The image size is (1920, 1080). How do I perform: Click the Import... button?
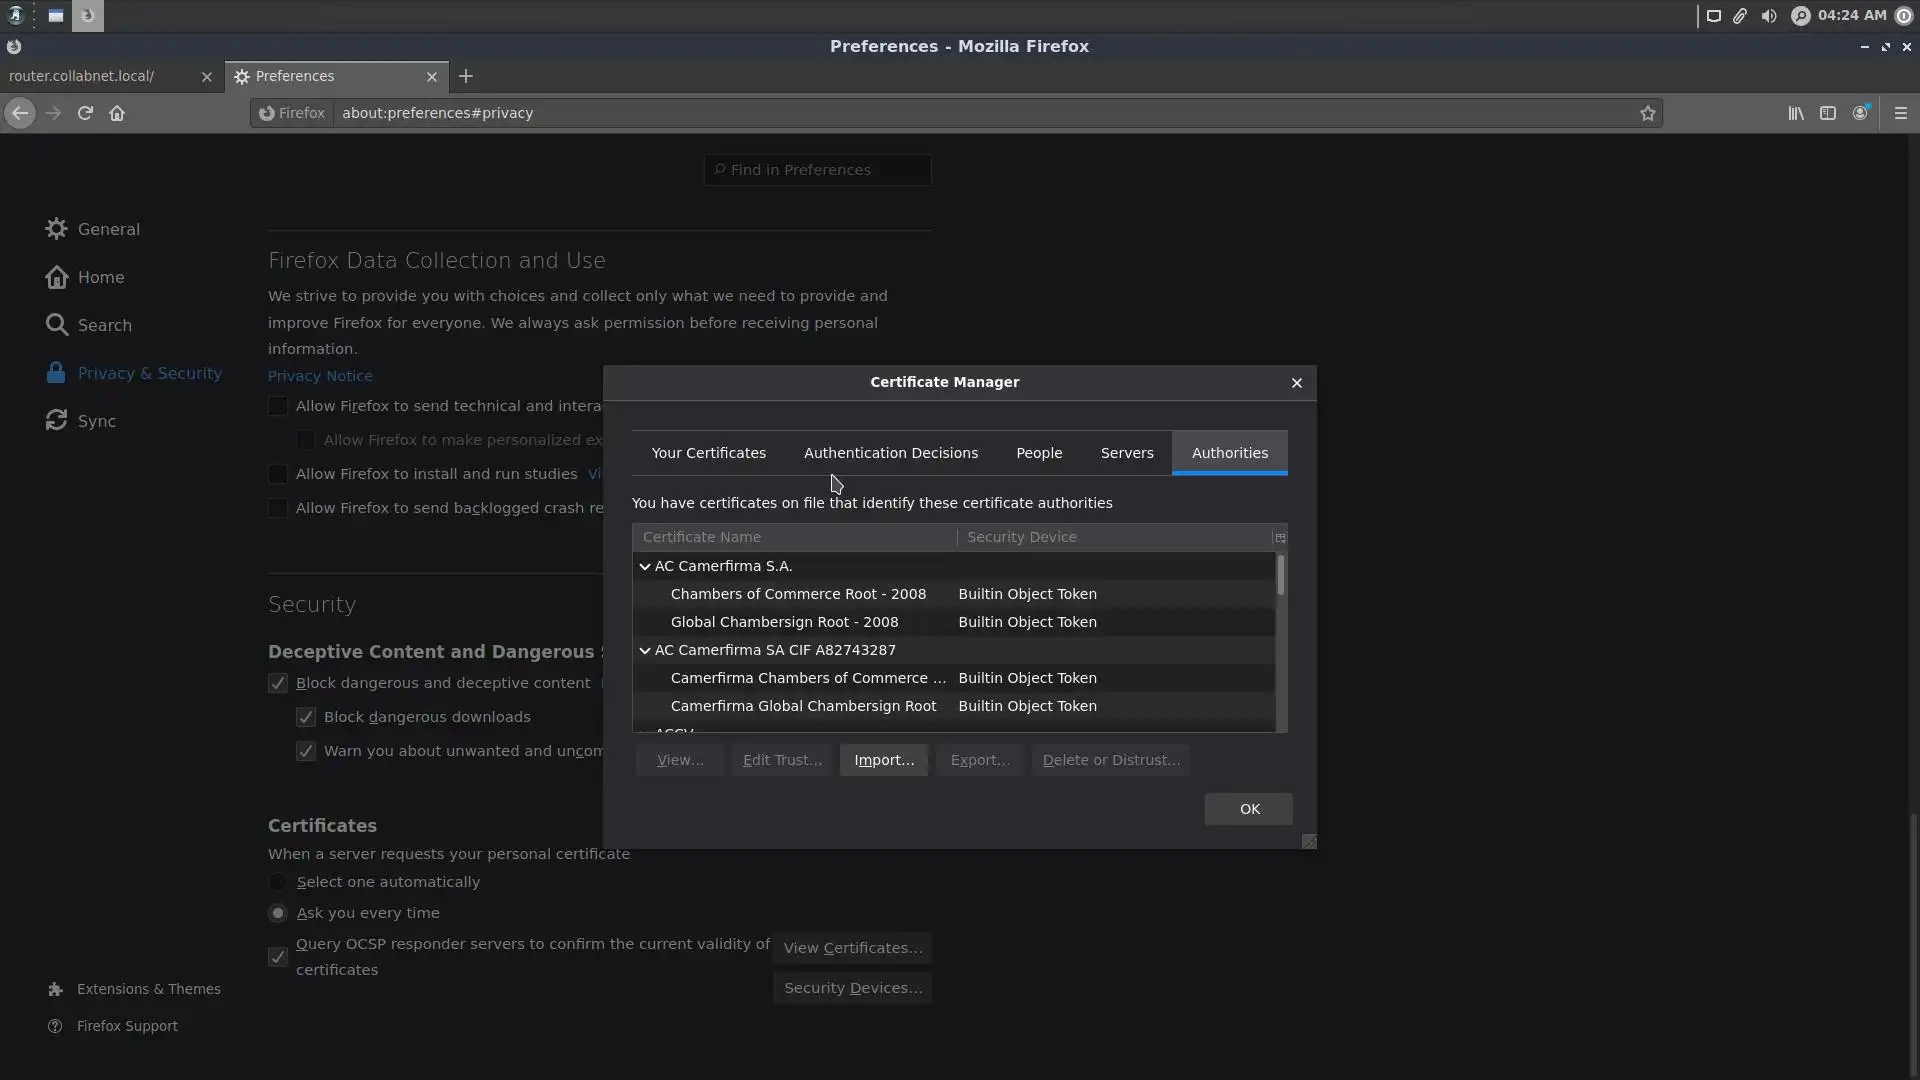(884, 760)
